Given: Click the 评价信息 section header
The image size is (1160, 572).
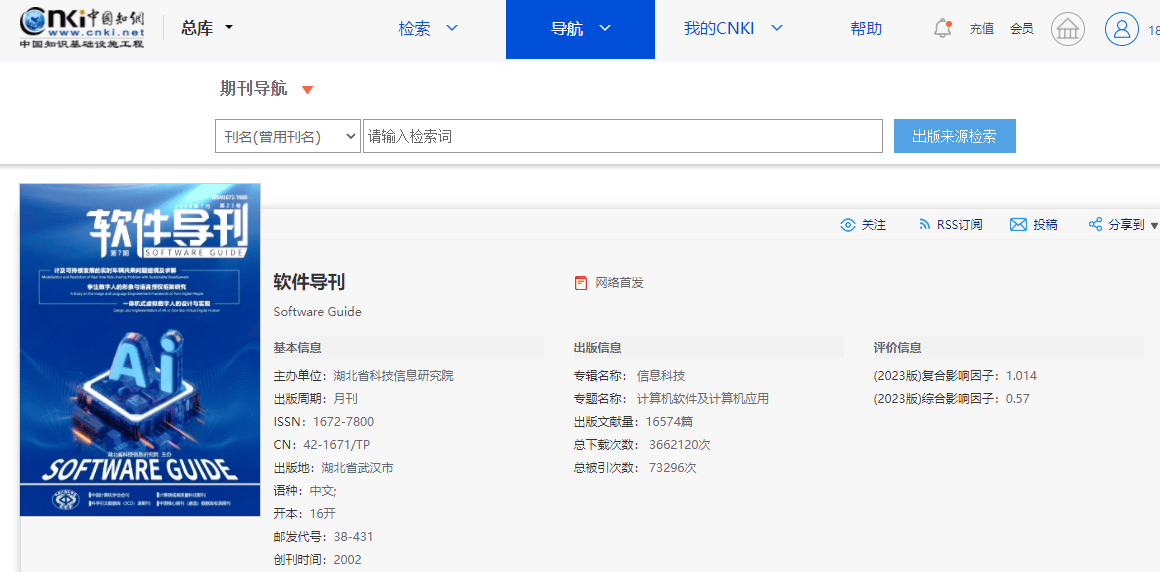Looking at the screenshot, I should (x=897, y=348).
